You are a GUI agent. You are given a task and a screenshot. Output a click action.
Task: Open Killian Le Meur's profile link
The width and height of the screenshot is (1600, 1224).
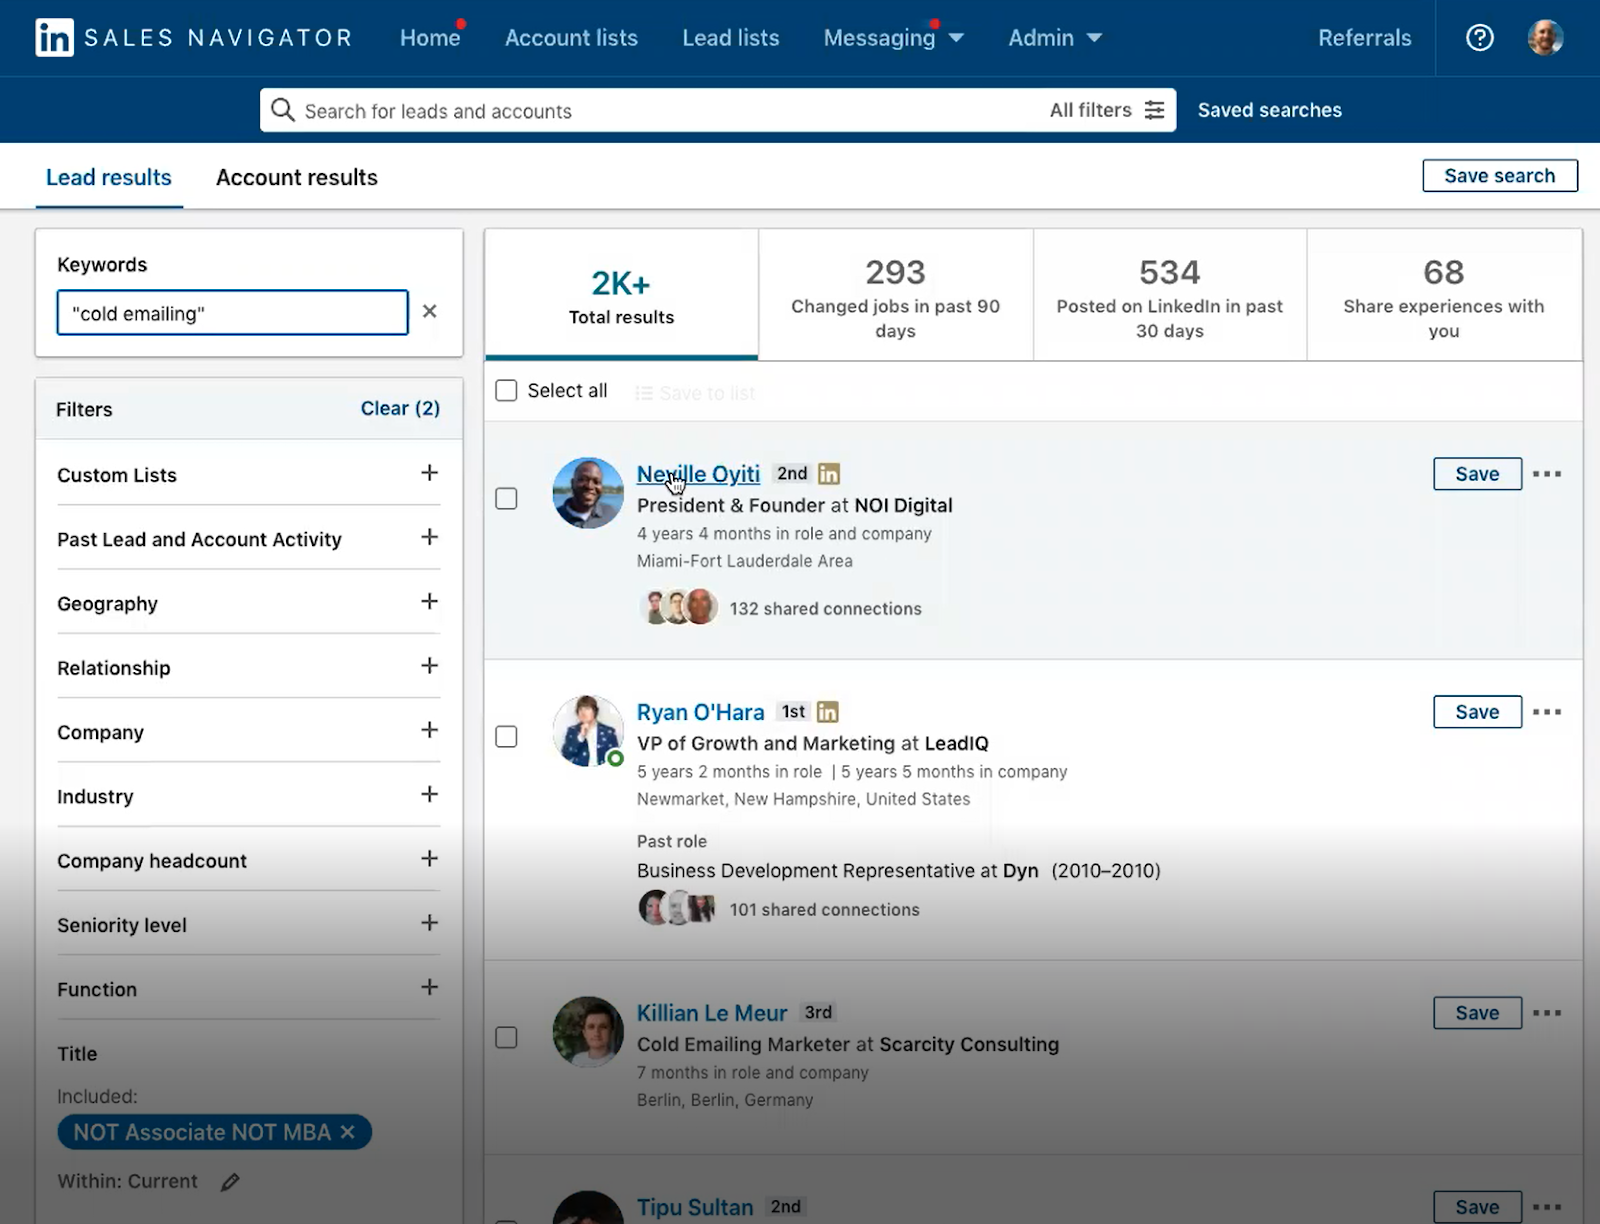coord(712,1013)
